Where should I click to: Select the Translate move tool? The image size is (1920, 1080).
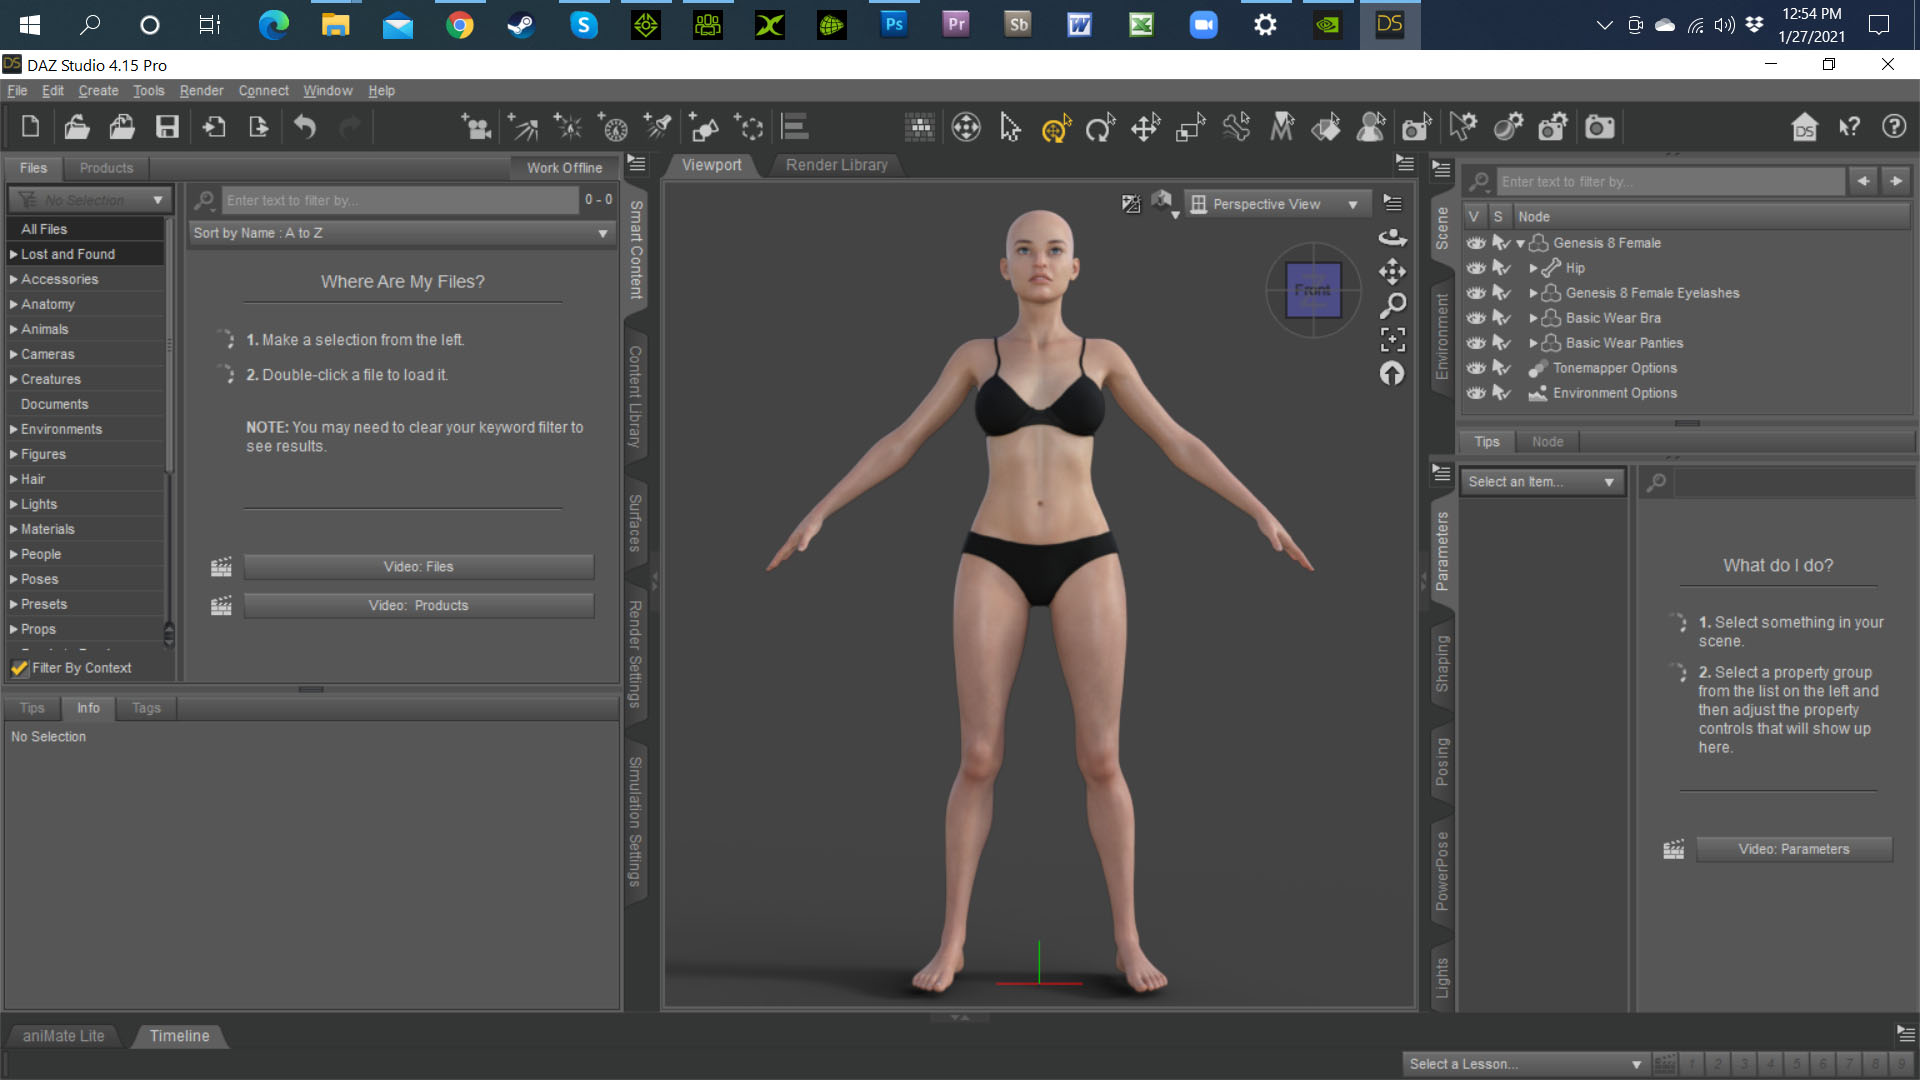[1146, 127]
